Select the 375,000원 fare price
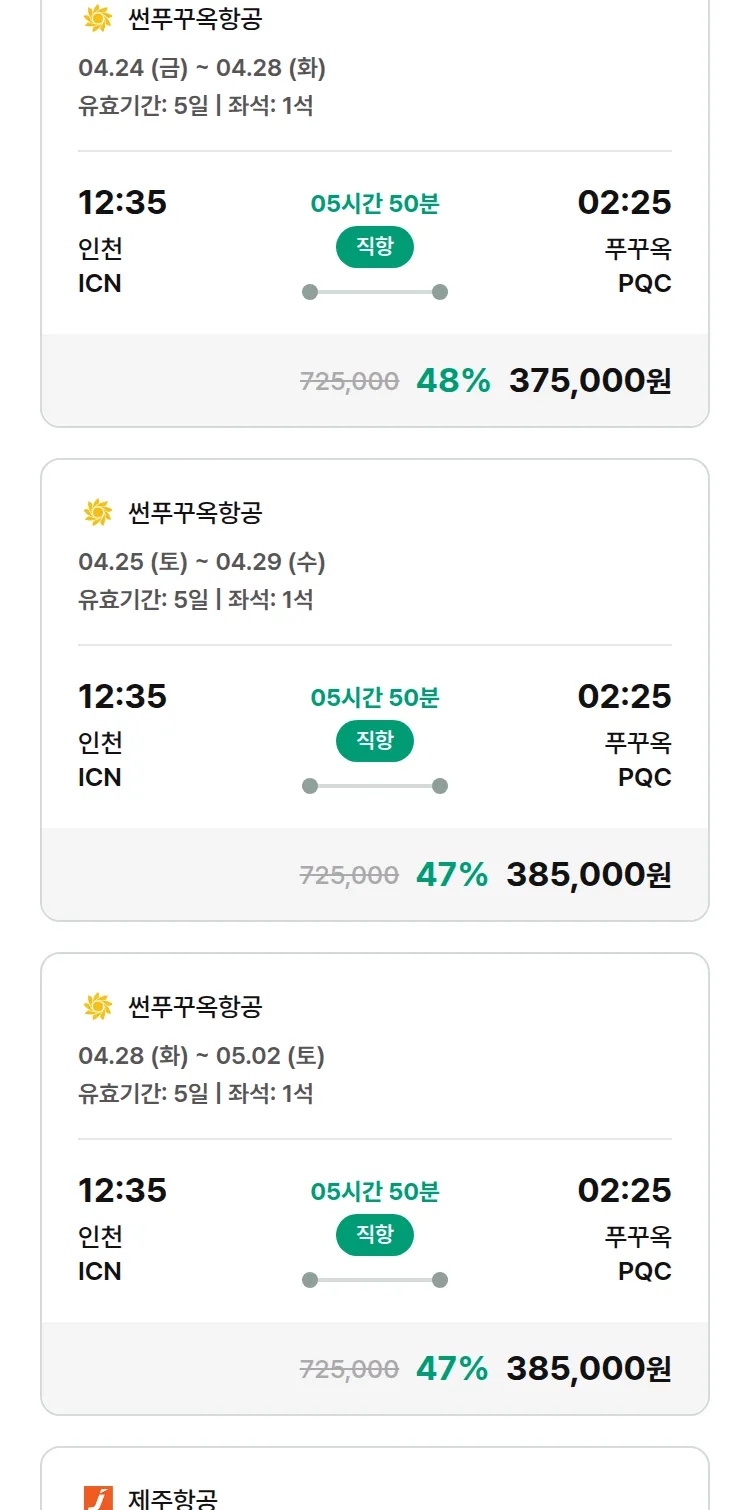The height and width of the screenshot is (1510, 750). (x=590, y=381)
